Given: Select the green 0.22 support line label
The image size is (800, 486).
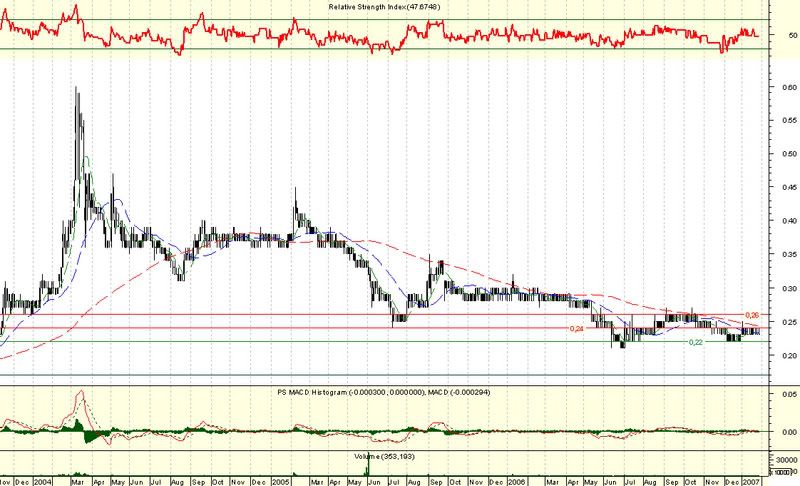Looking at the screenshot, I should 695,342.
